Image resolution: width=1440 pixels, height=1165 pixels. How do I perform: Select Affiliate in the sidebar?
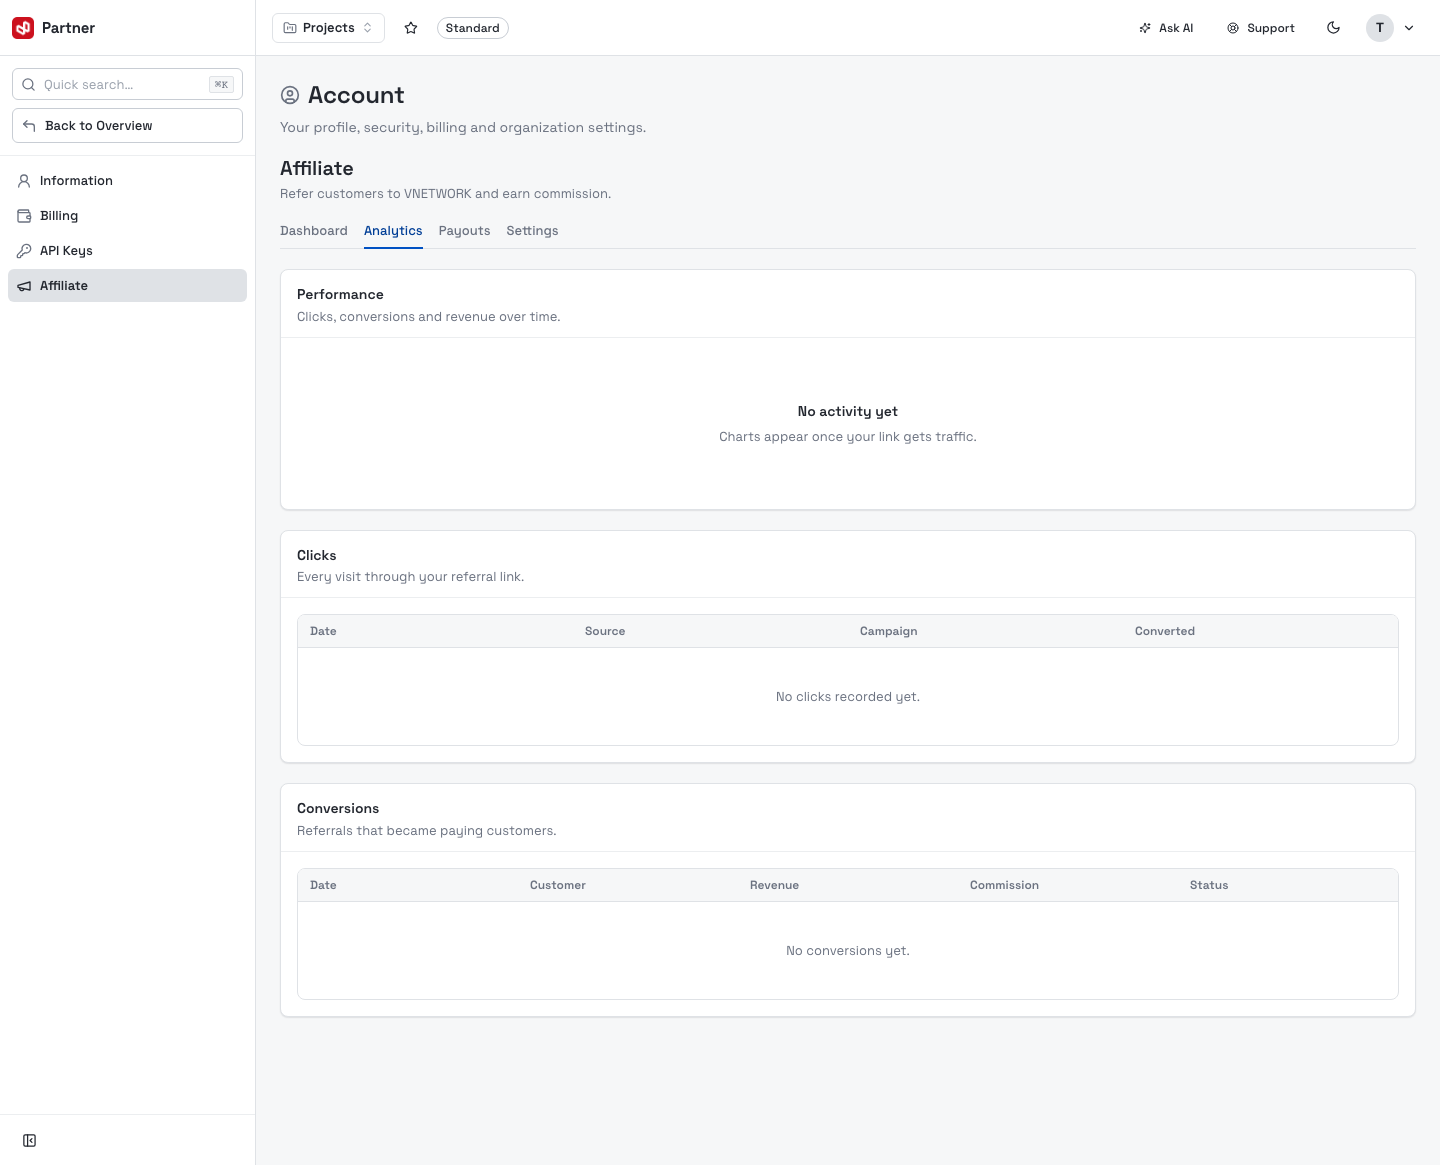click(x=127, y=286)
